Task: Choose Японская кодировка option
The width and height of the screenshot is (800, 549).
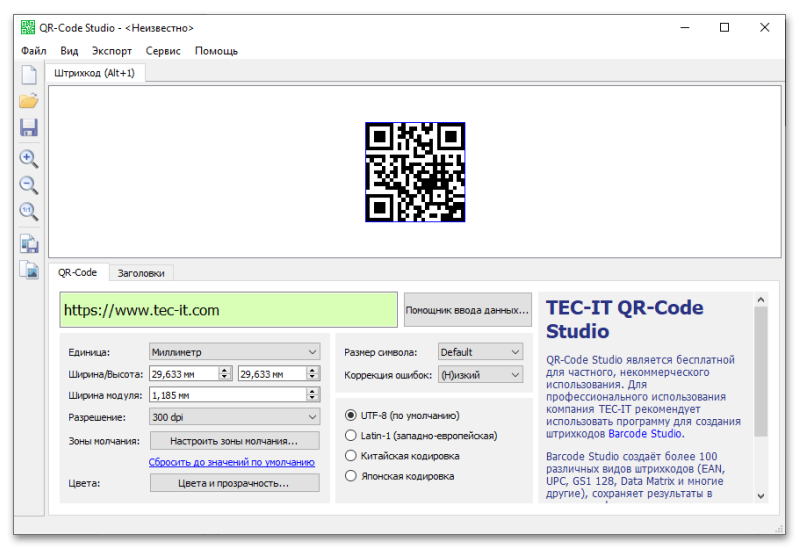Action: coord(351,476)
